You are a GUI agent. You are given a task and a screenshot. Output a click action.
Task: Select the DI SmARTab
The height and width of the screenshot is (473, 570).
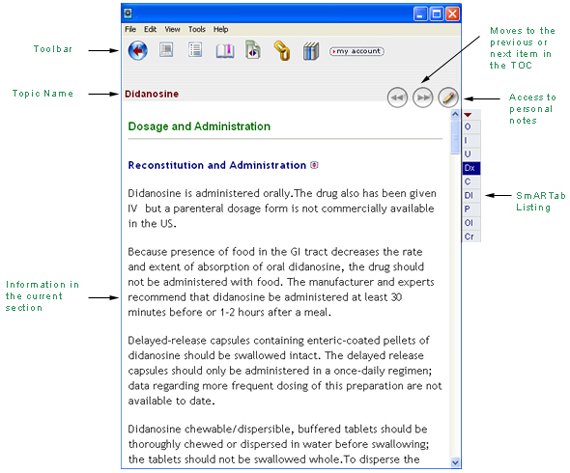tap(471, 195)
